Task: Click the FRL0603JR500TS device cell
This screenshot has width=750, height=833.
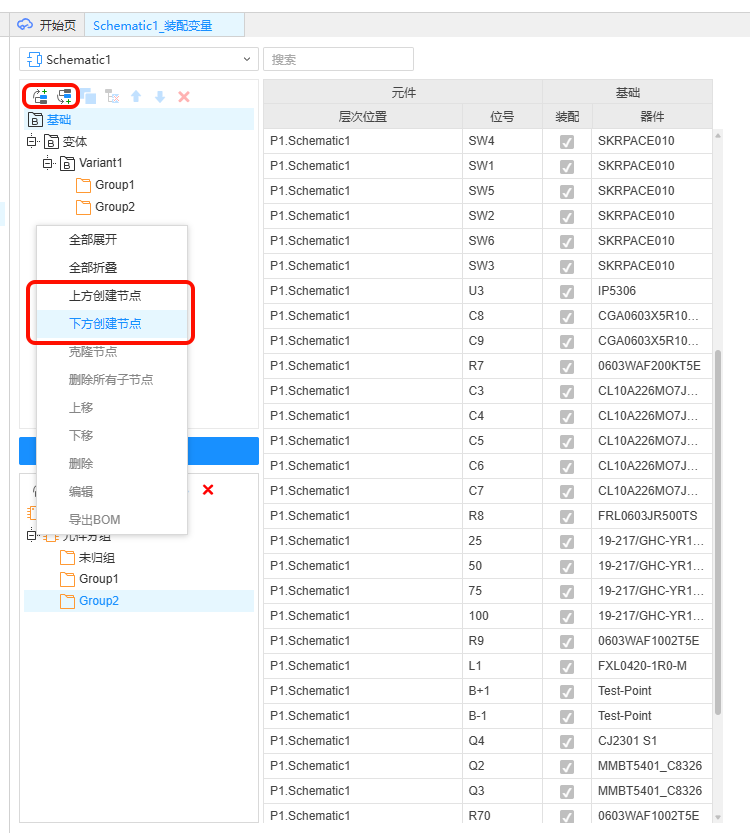Action: (652, 515)
